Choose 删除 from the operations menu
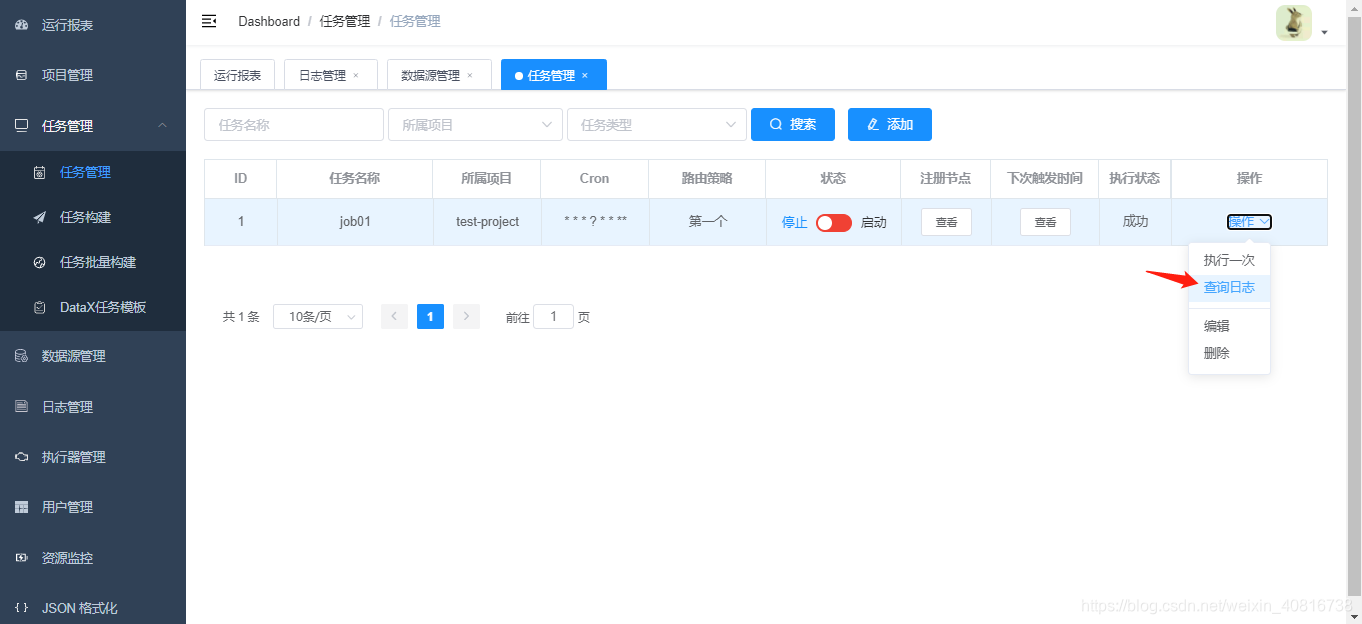Viewport: 1362px width, 624px height. 1229,353
